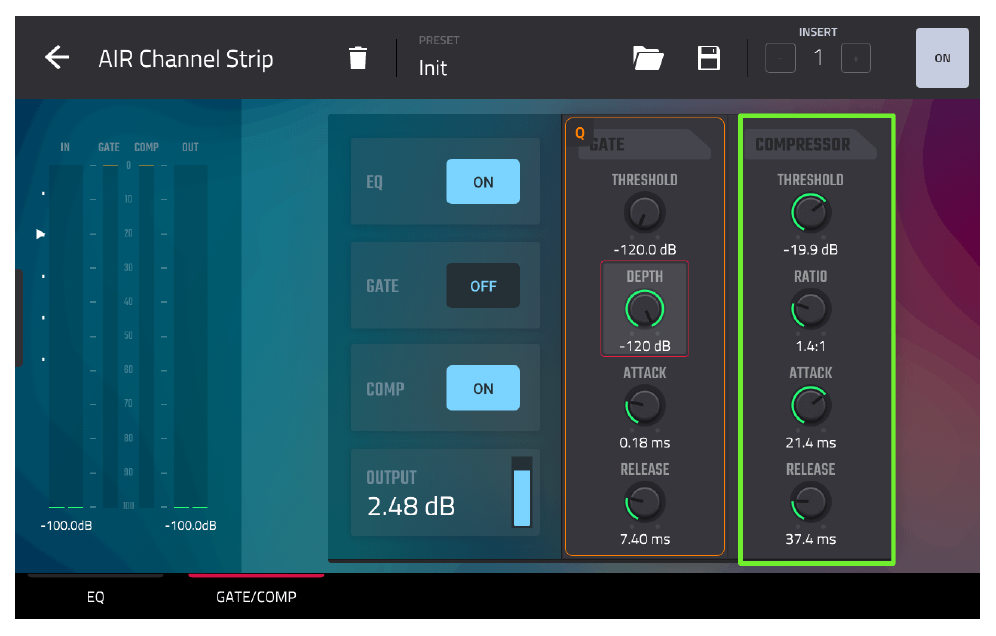Turn on the GATE switch
Viewport: 996px width, 636px height.
pos(483,286)
